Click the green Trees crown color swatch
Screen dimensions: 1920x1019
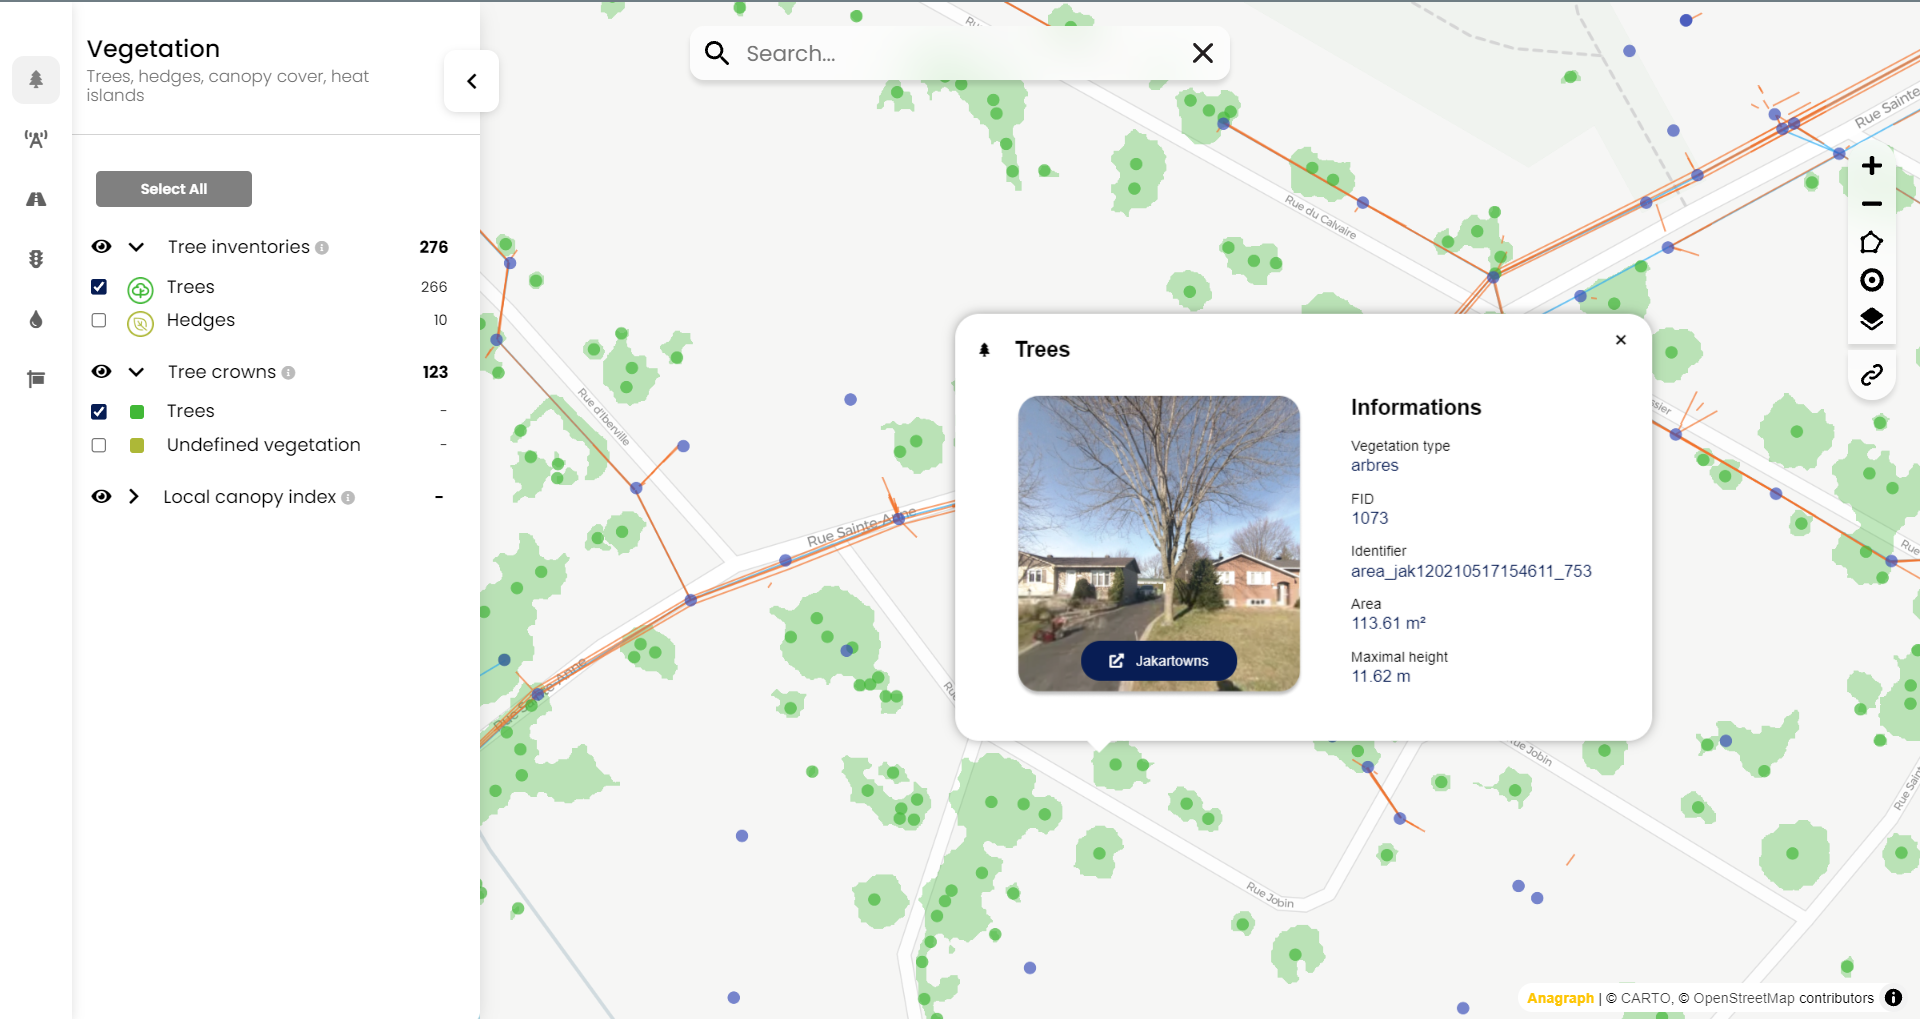coord(137,412)
